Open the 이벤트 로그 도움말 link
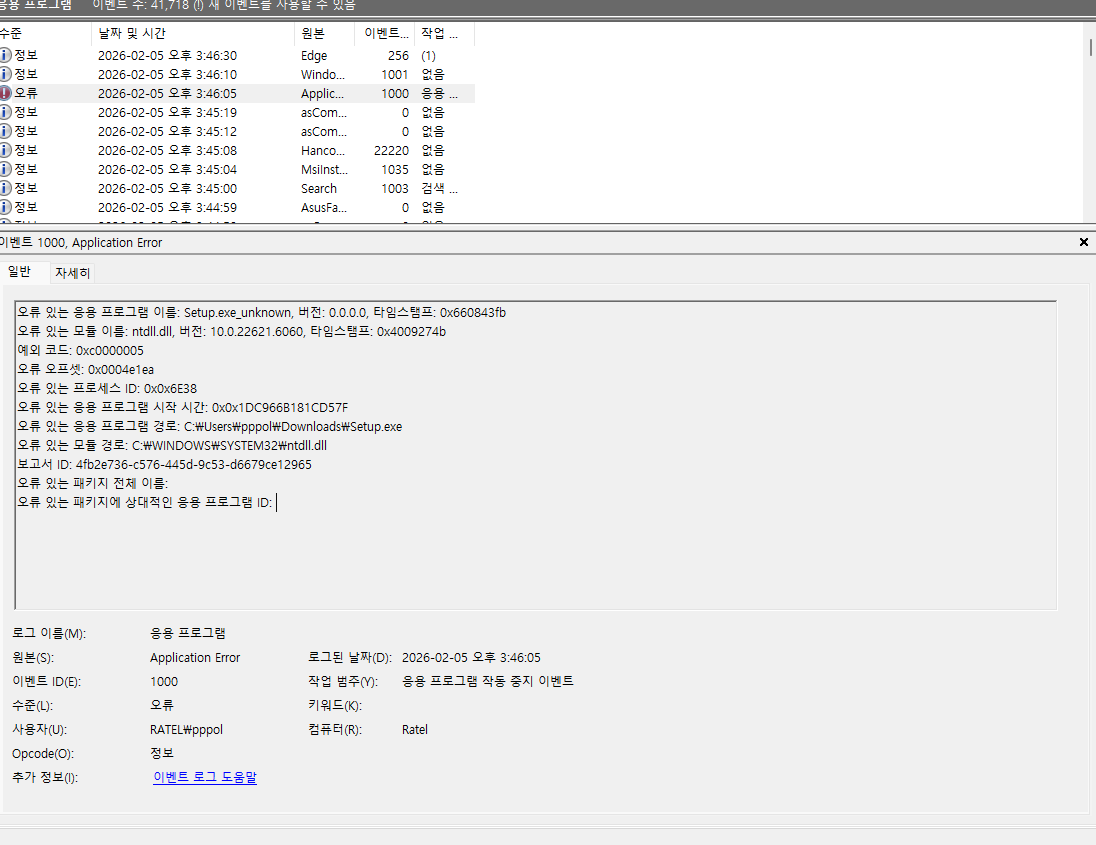The width and height of the screenshot is (1096, 845). click(x=204, y=777)
